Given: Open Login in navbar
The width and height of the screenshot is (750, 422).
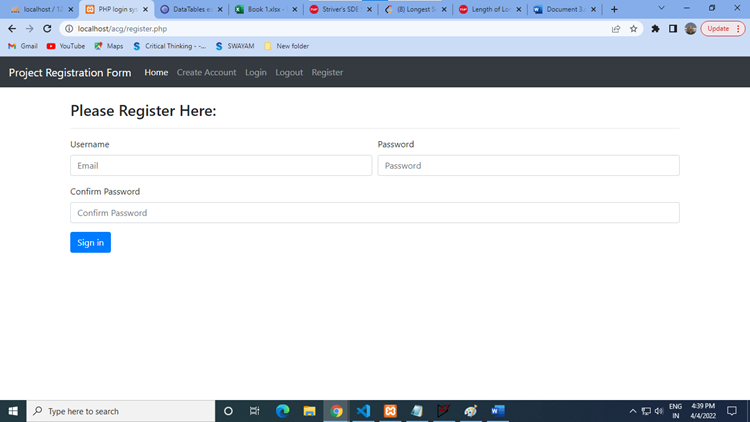Looking at the screenshot, I should (256, 72).
